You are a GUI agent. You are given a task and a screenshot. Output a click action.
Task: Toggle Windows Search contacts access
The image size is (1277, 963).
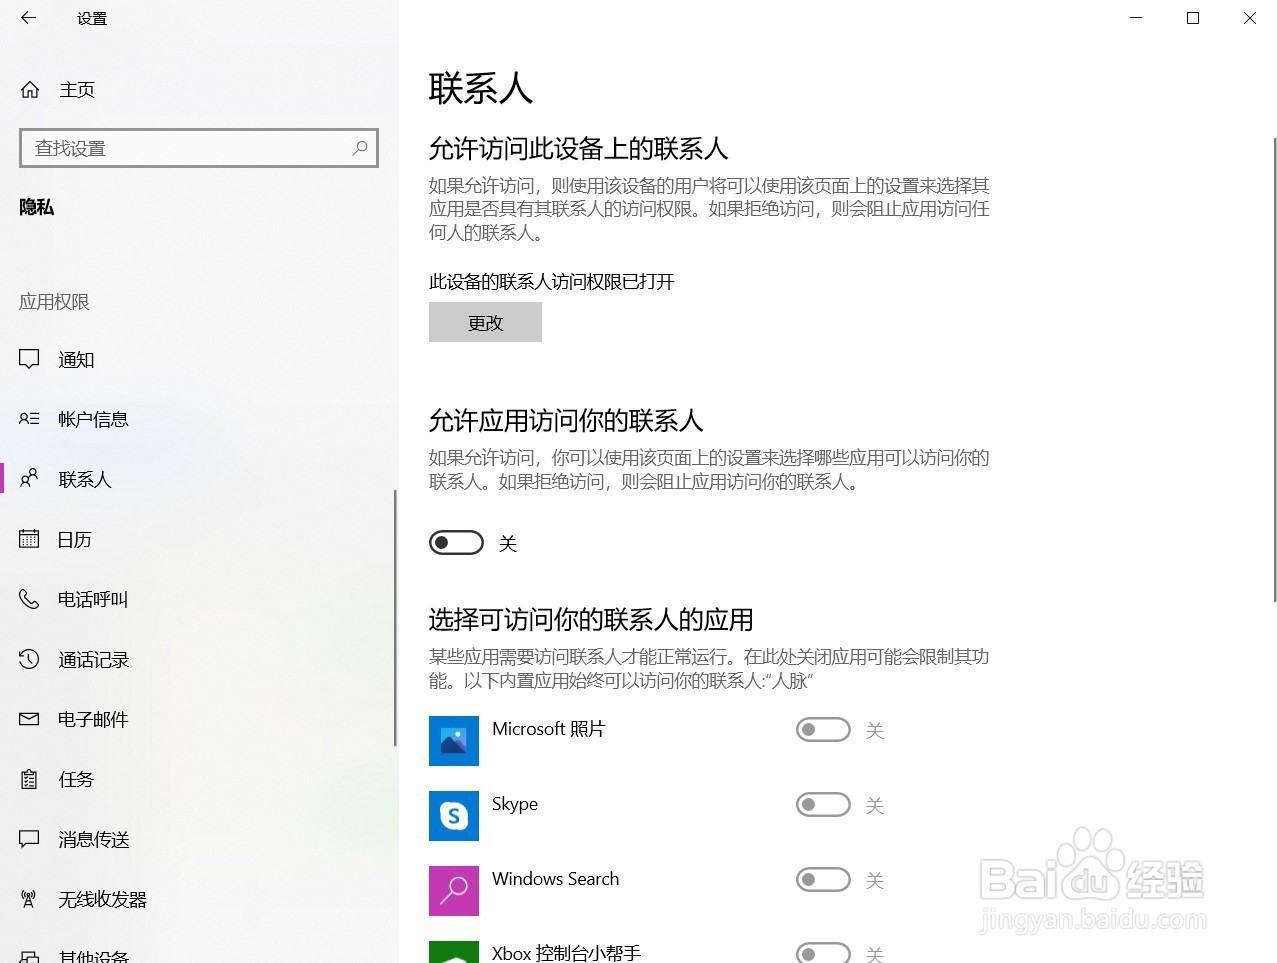click(x=823, y=880)
